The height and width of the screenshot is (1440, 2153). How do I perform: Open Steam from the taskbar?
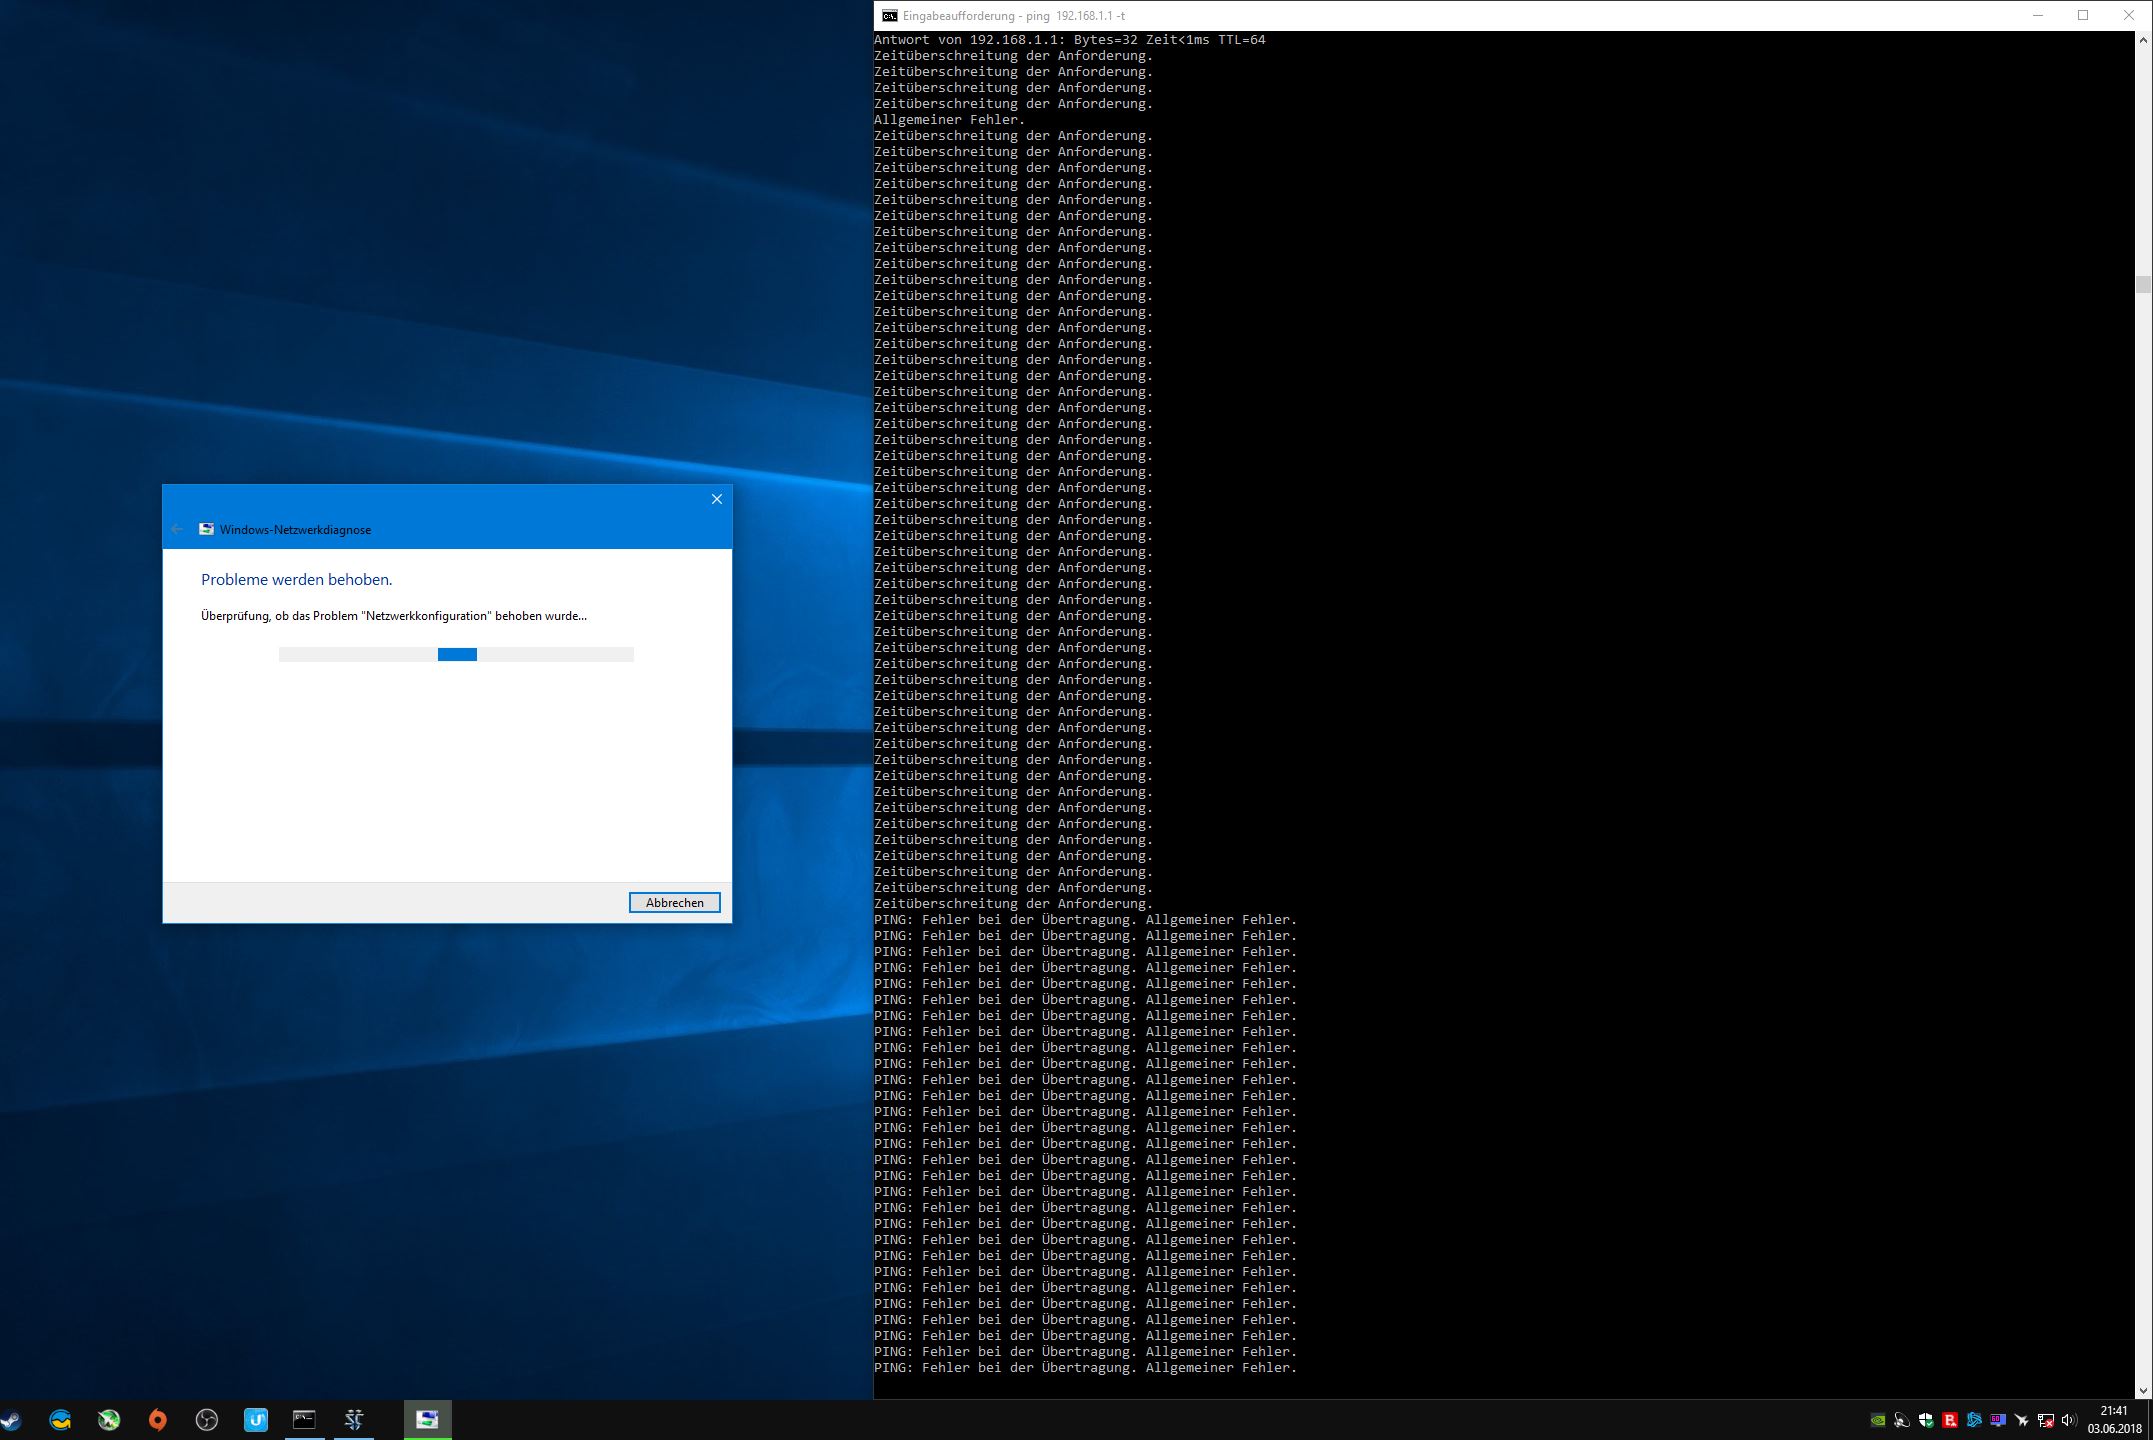10,1420
